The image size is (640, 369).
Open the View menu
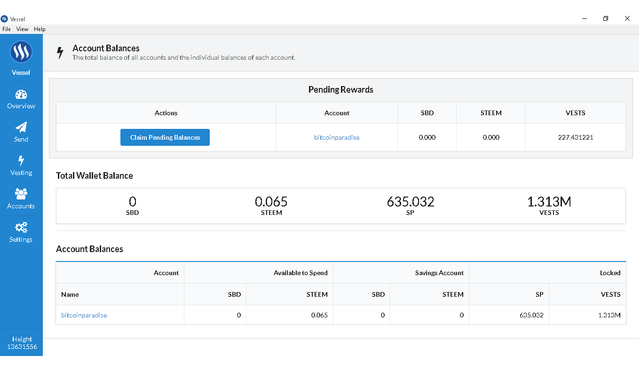(22, 29)
